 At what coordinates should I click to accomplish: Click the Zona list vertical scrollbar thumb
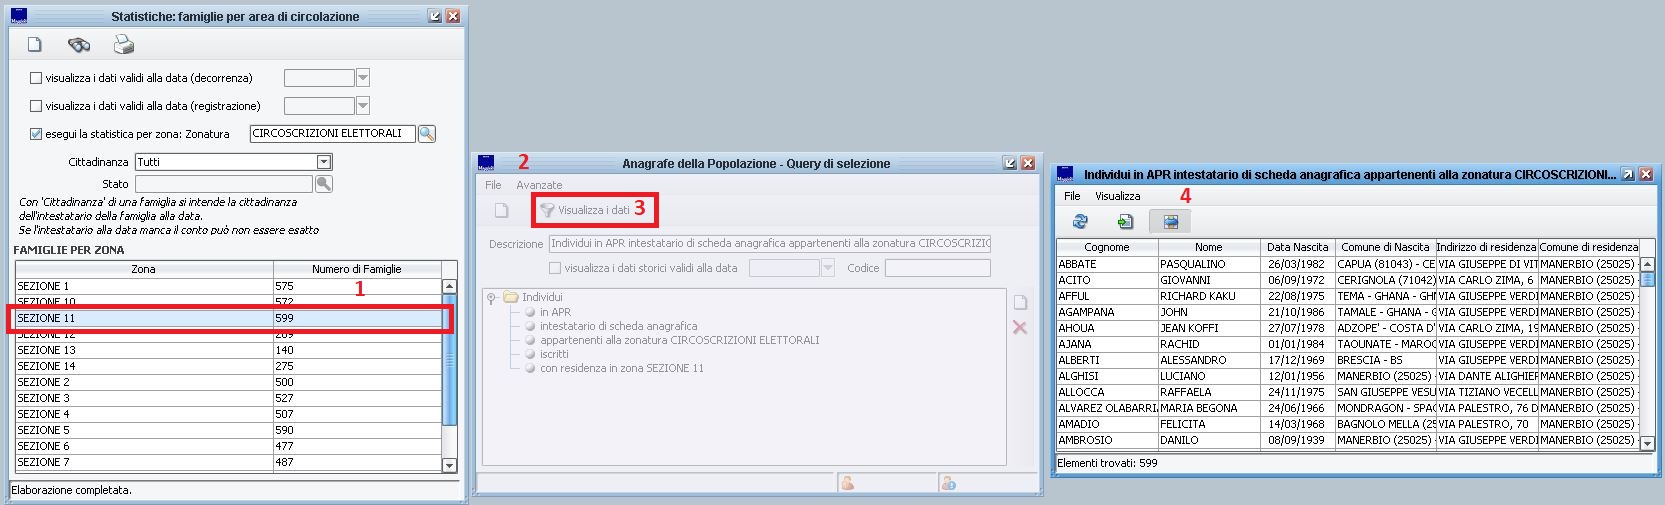coord(449,360)
